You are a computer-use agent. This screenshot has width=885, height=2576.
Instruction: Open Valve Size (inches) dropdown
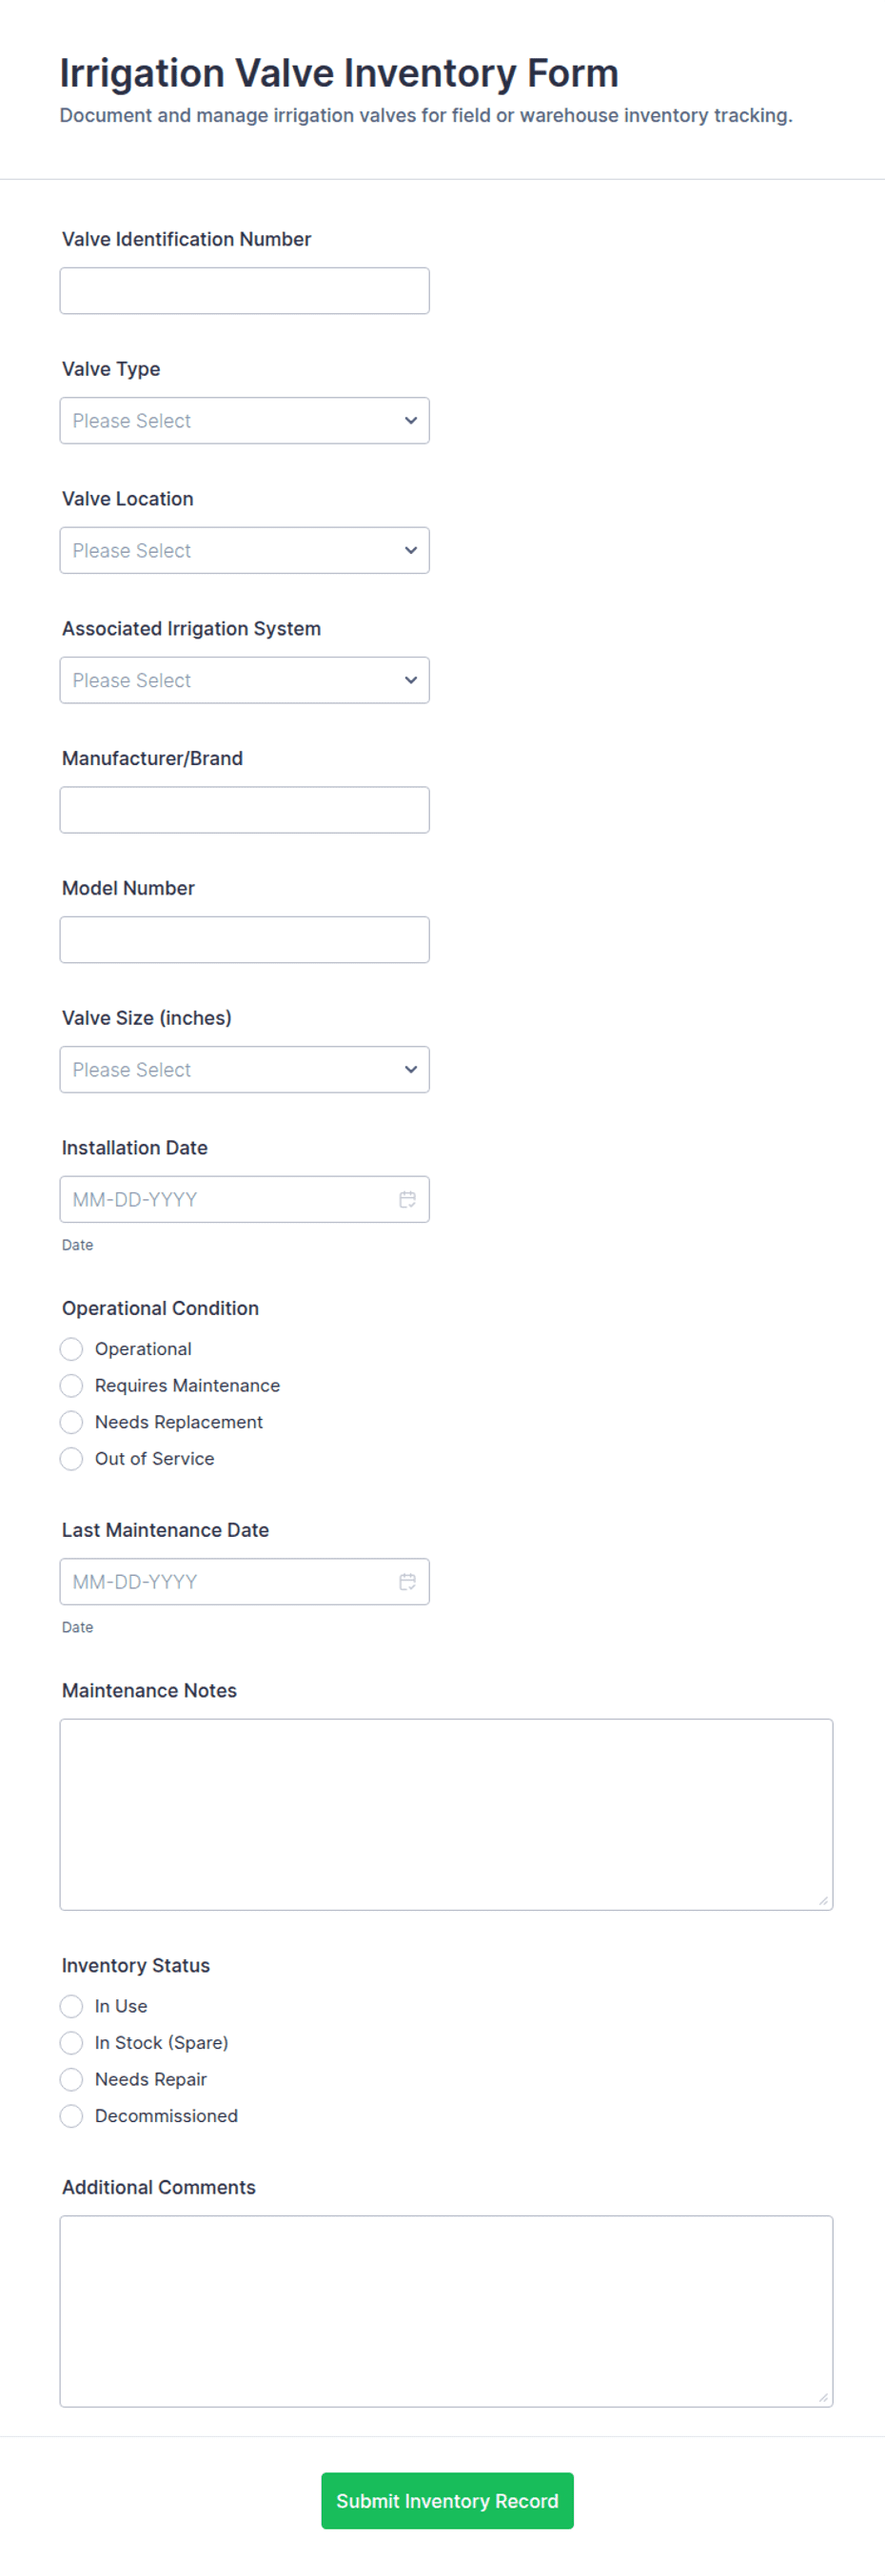click(x=244, y=1069)
